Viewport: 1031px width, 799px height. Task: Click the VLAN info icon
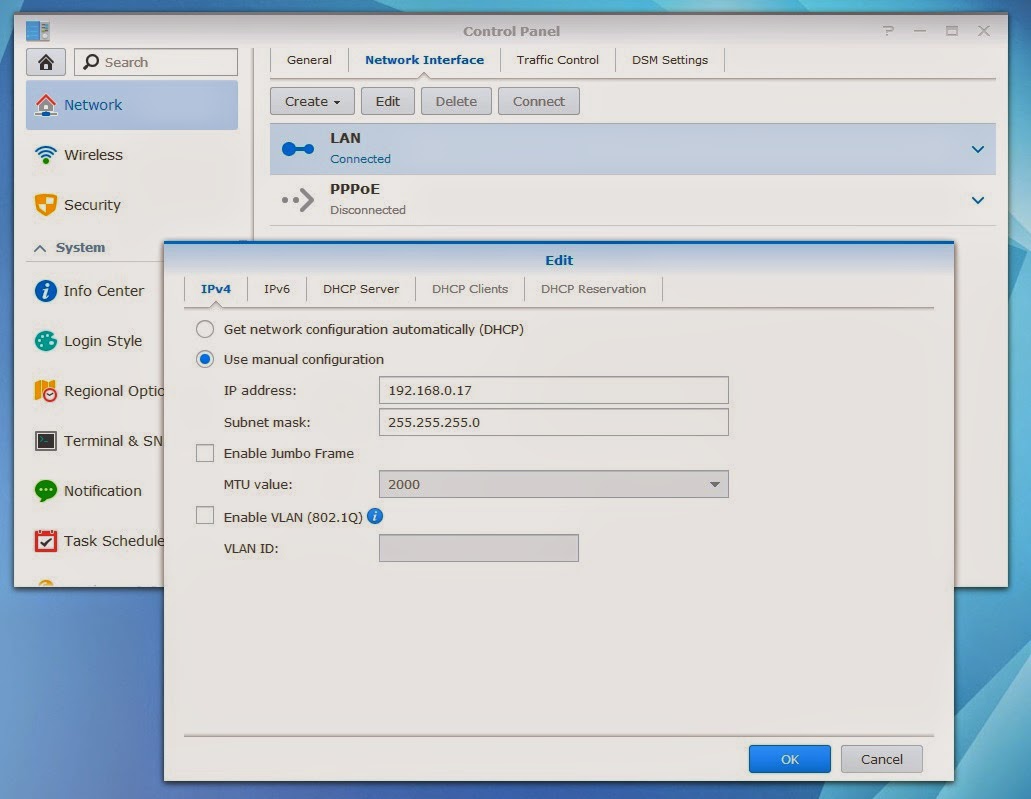[x=375, y=516]
